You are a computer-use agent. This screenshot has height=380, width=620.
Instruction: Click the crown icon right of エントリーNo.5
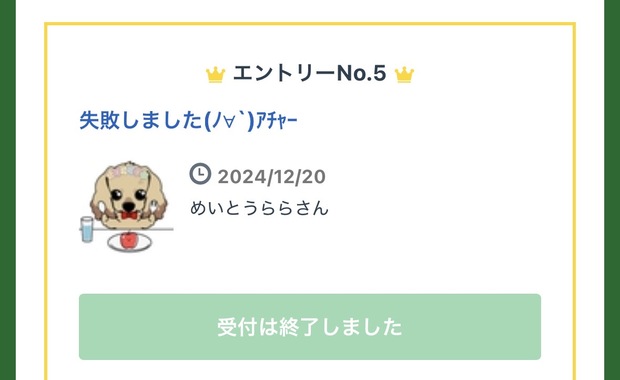pyautogui.click(x=405, y=75)
